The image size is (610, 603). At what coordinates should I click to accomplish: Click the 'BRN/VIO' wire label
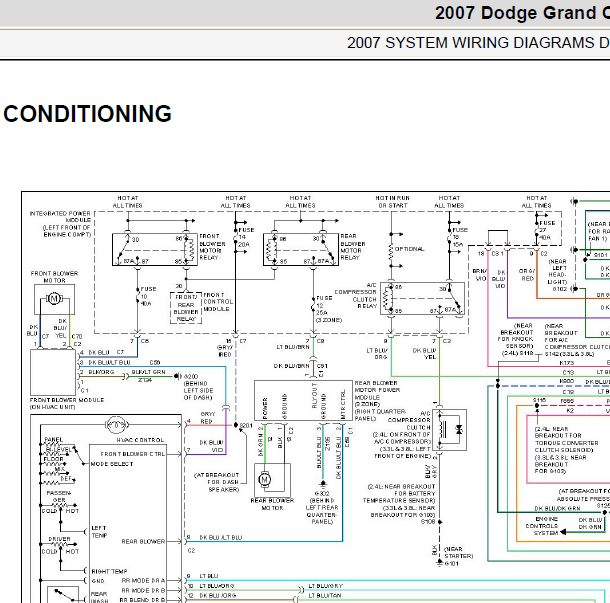480,275
